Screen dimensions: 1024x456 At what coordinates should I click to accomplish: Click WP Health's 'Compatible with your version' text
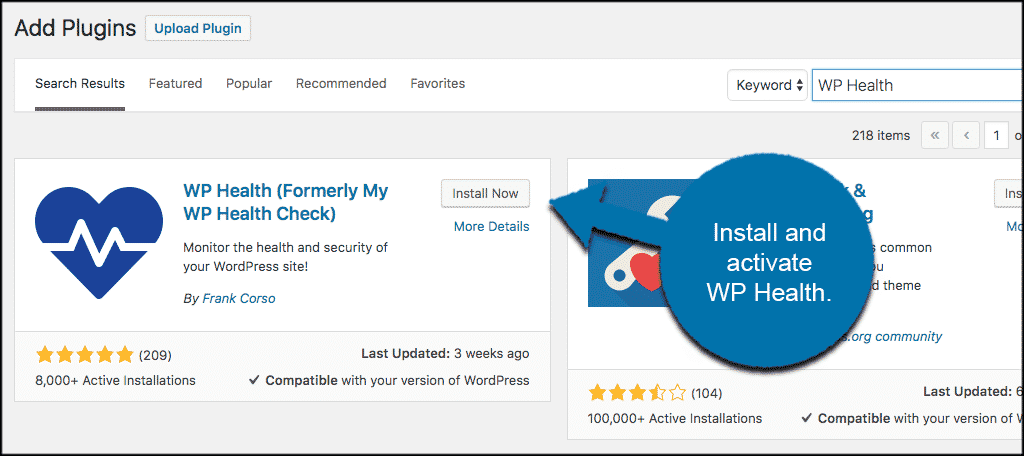[x=389, y=380]
